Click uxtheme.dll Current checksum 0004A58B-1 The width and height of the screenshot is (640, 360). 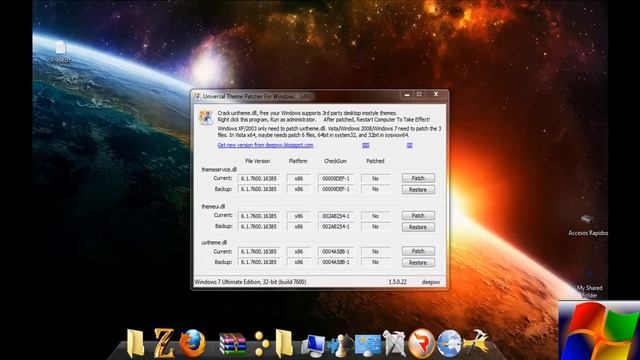[336, 251]
